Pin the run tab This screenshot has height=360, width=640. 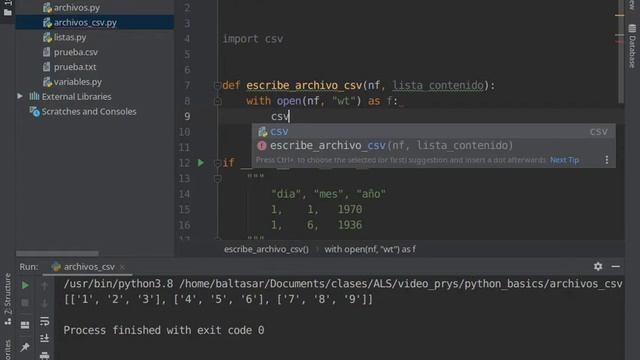25,347
